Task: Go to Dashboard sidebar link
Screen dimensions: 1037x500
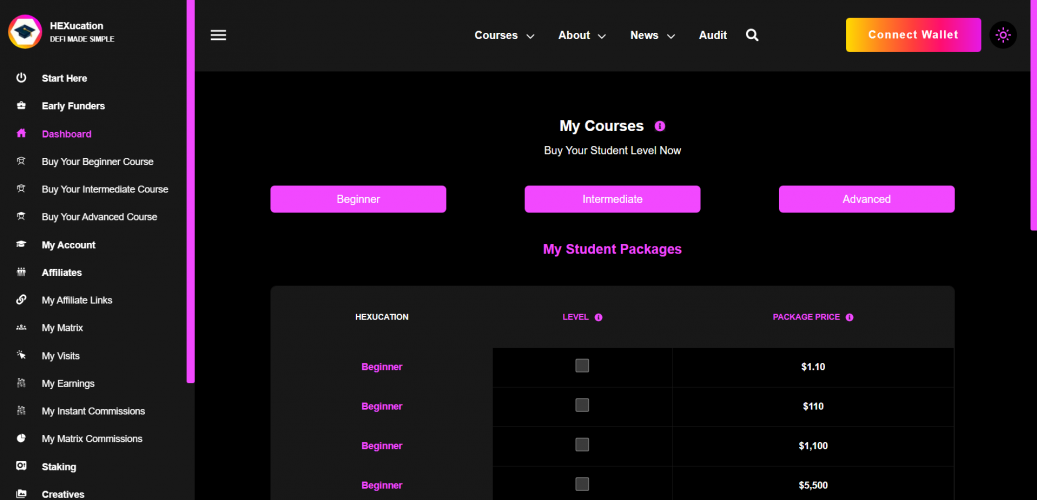Action: tap(67, 134)
